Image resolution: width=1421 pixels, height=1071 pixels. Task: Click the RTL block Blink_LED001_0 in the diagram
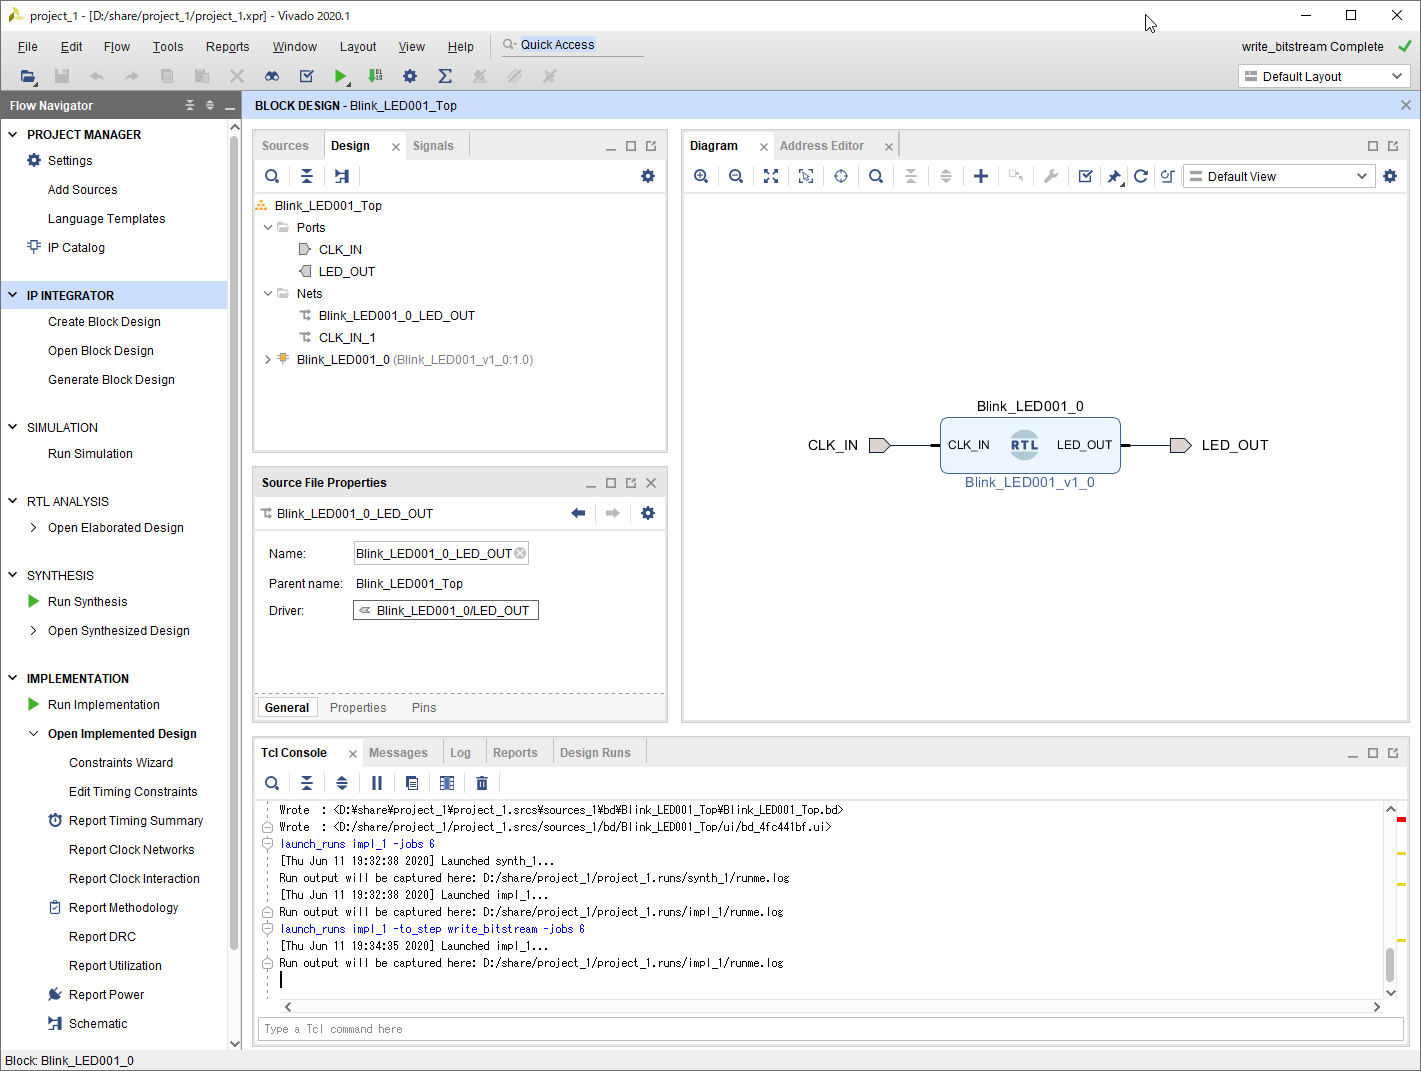click(1030, 445)
